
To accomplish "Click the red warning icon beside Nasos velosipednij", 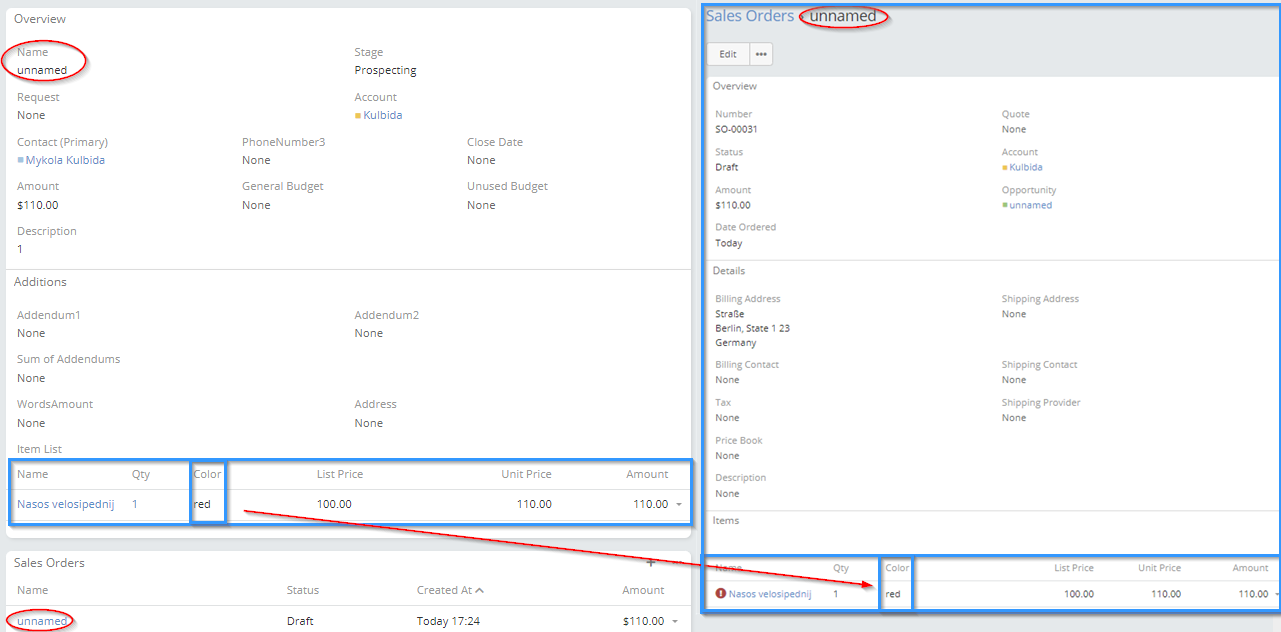I will point(720,594).
